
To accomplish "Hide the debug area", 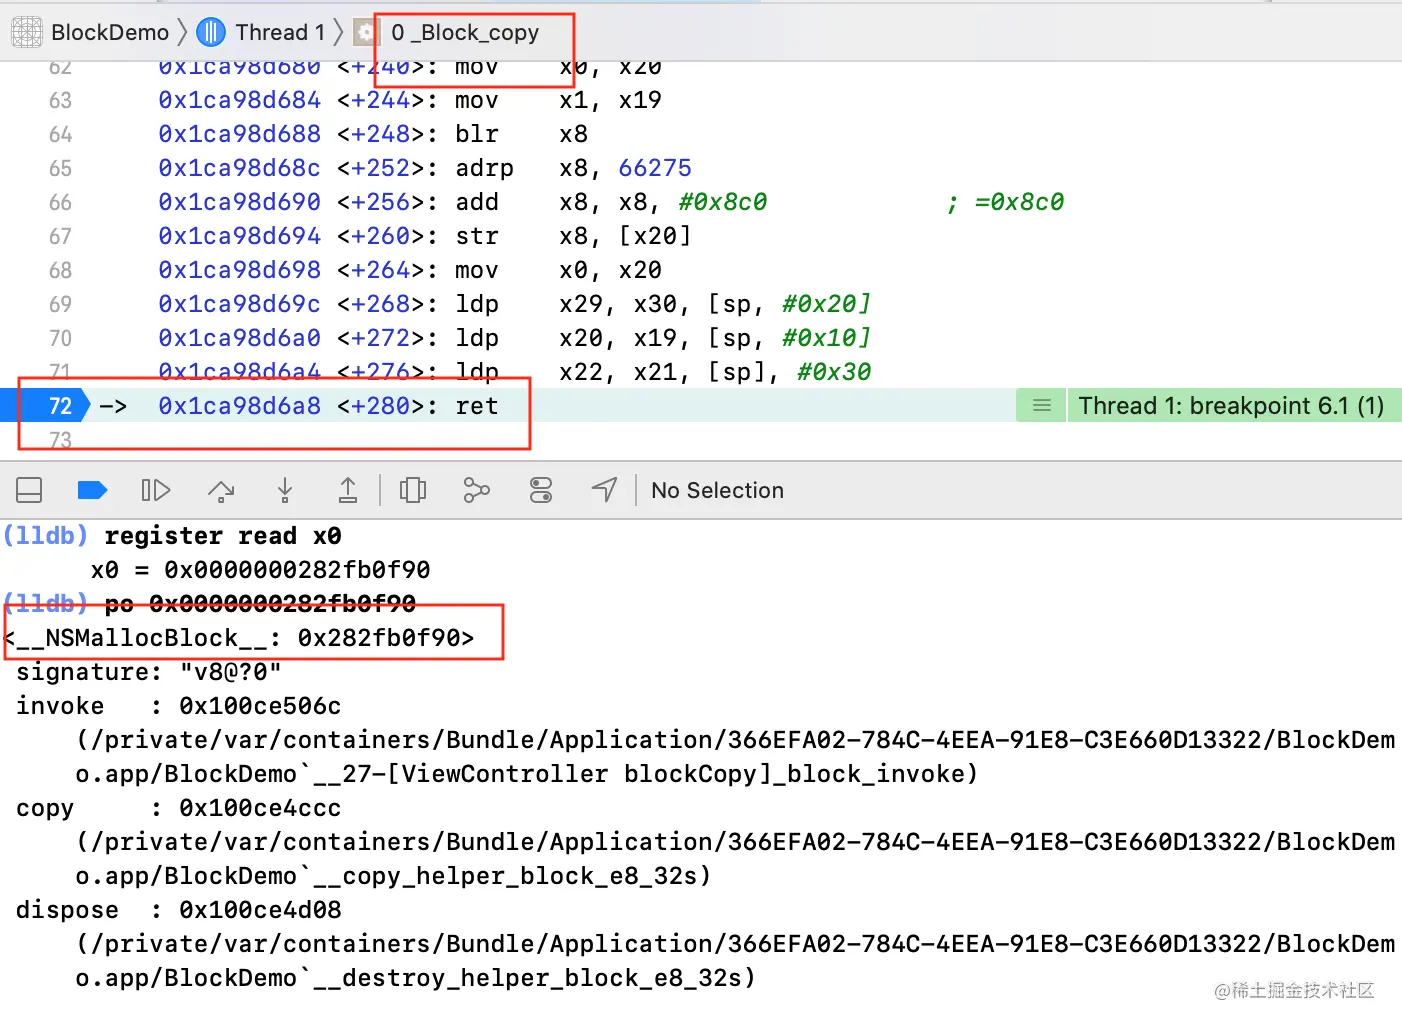I will click(29, 490).
